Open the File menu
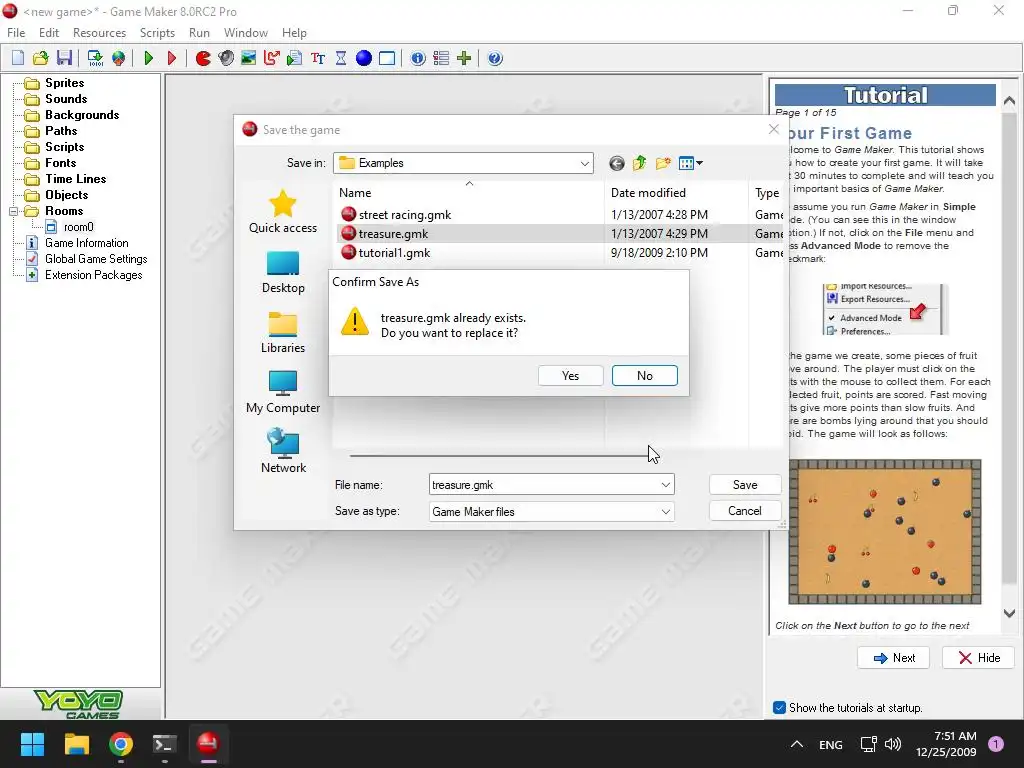 click(x=16, y=33)
